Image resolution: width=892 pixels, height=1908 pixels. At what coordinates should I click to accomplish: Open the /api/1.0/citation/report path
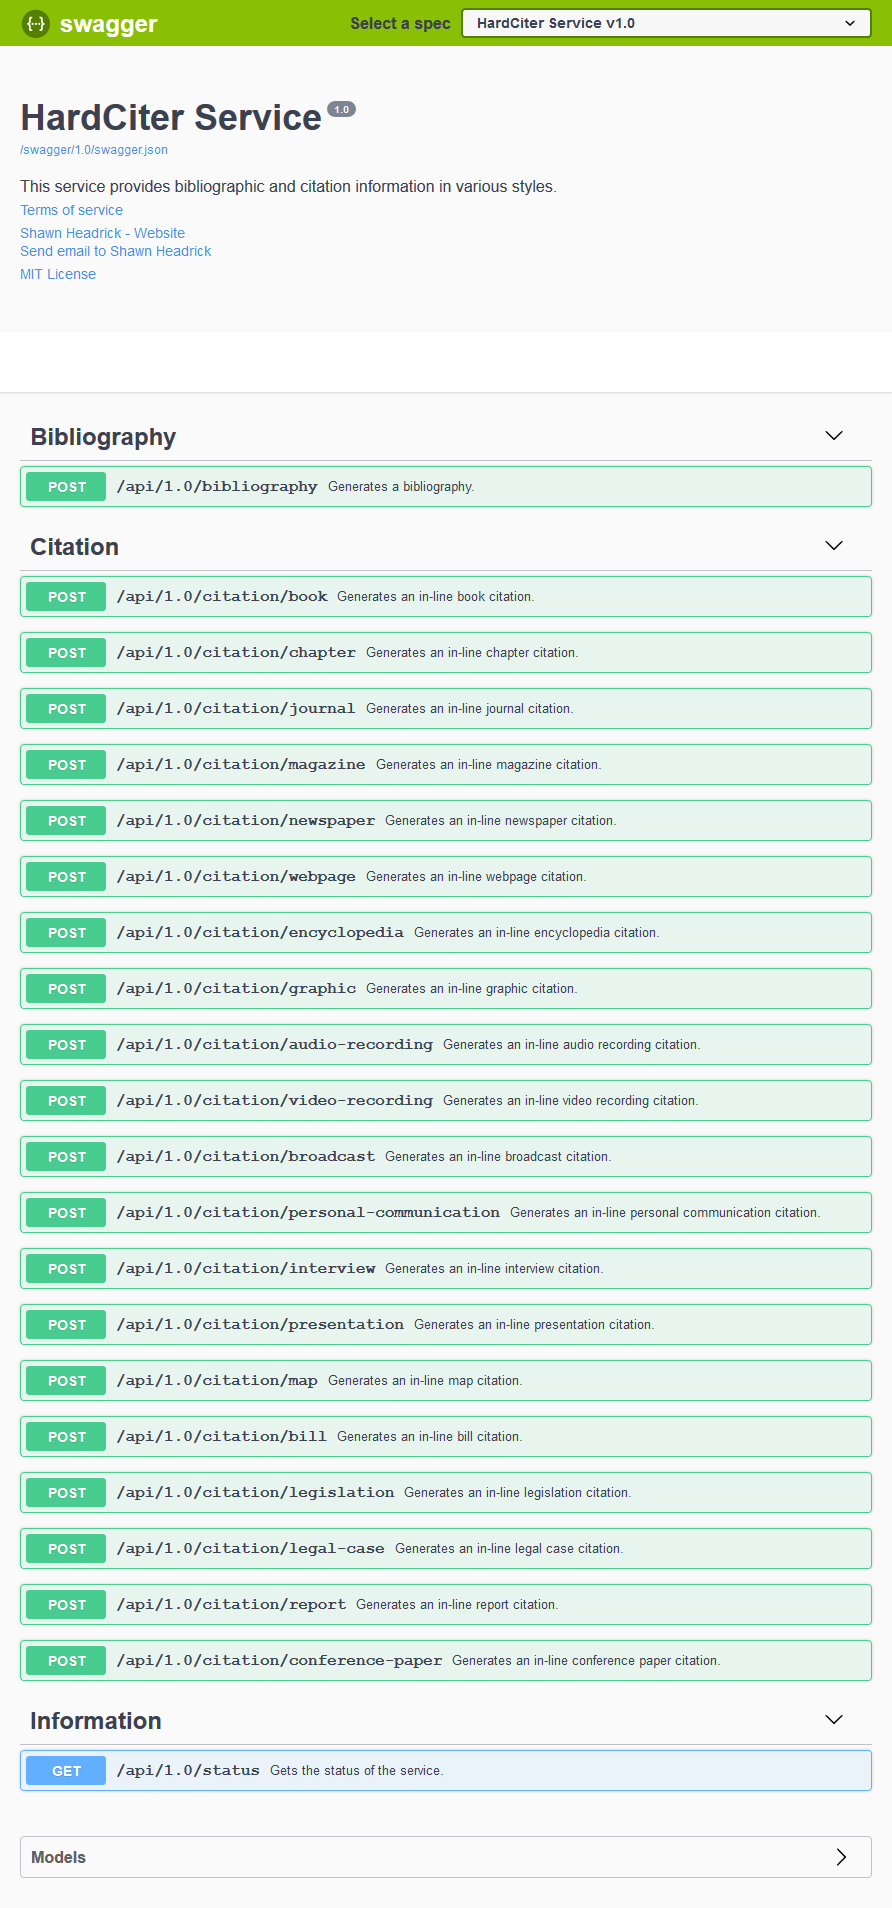coord(231,1605)
